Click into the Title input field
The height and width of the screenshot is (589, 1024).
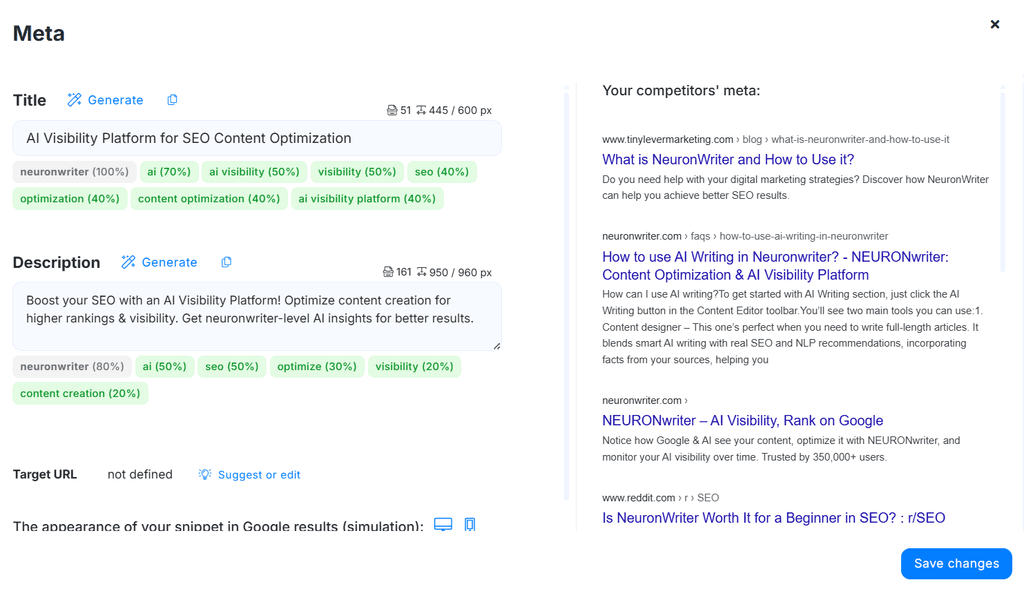click(x=257, y=138)
